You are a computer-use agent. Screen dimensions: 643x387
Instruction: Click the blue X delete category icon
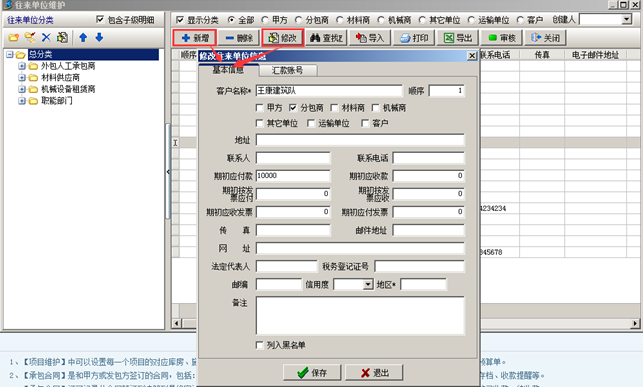click(46, 38)
